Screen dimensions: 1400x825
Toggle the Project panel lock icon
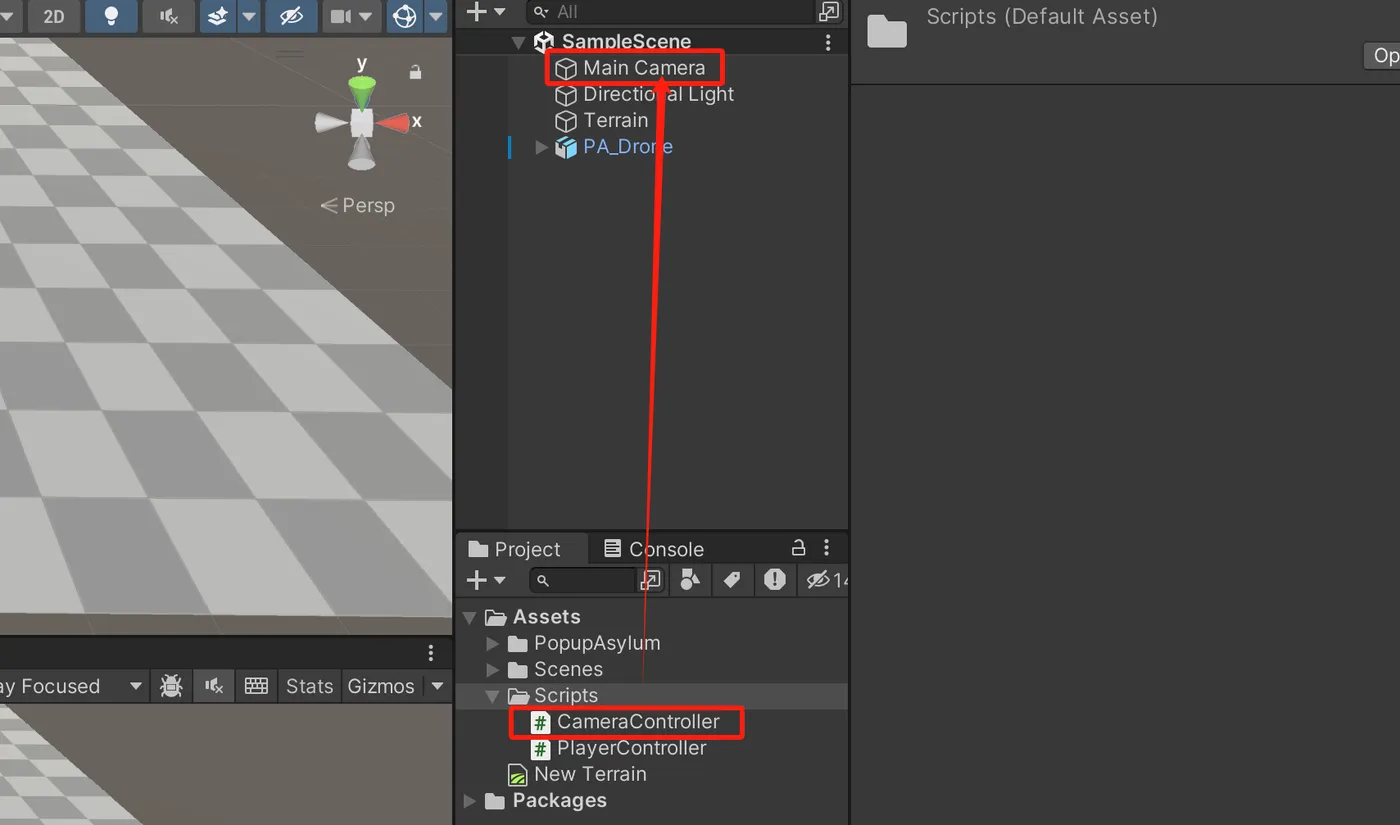point(798,547)
